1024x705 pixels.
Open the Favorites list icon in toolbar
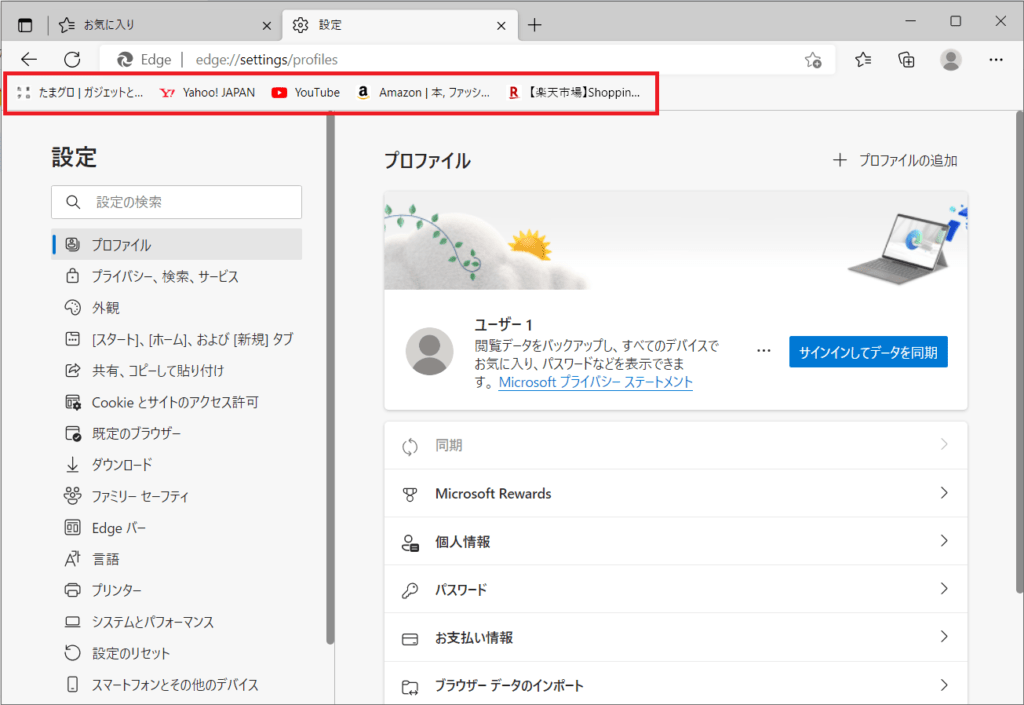863,60
